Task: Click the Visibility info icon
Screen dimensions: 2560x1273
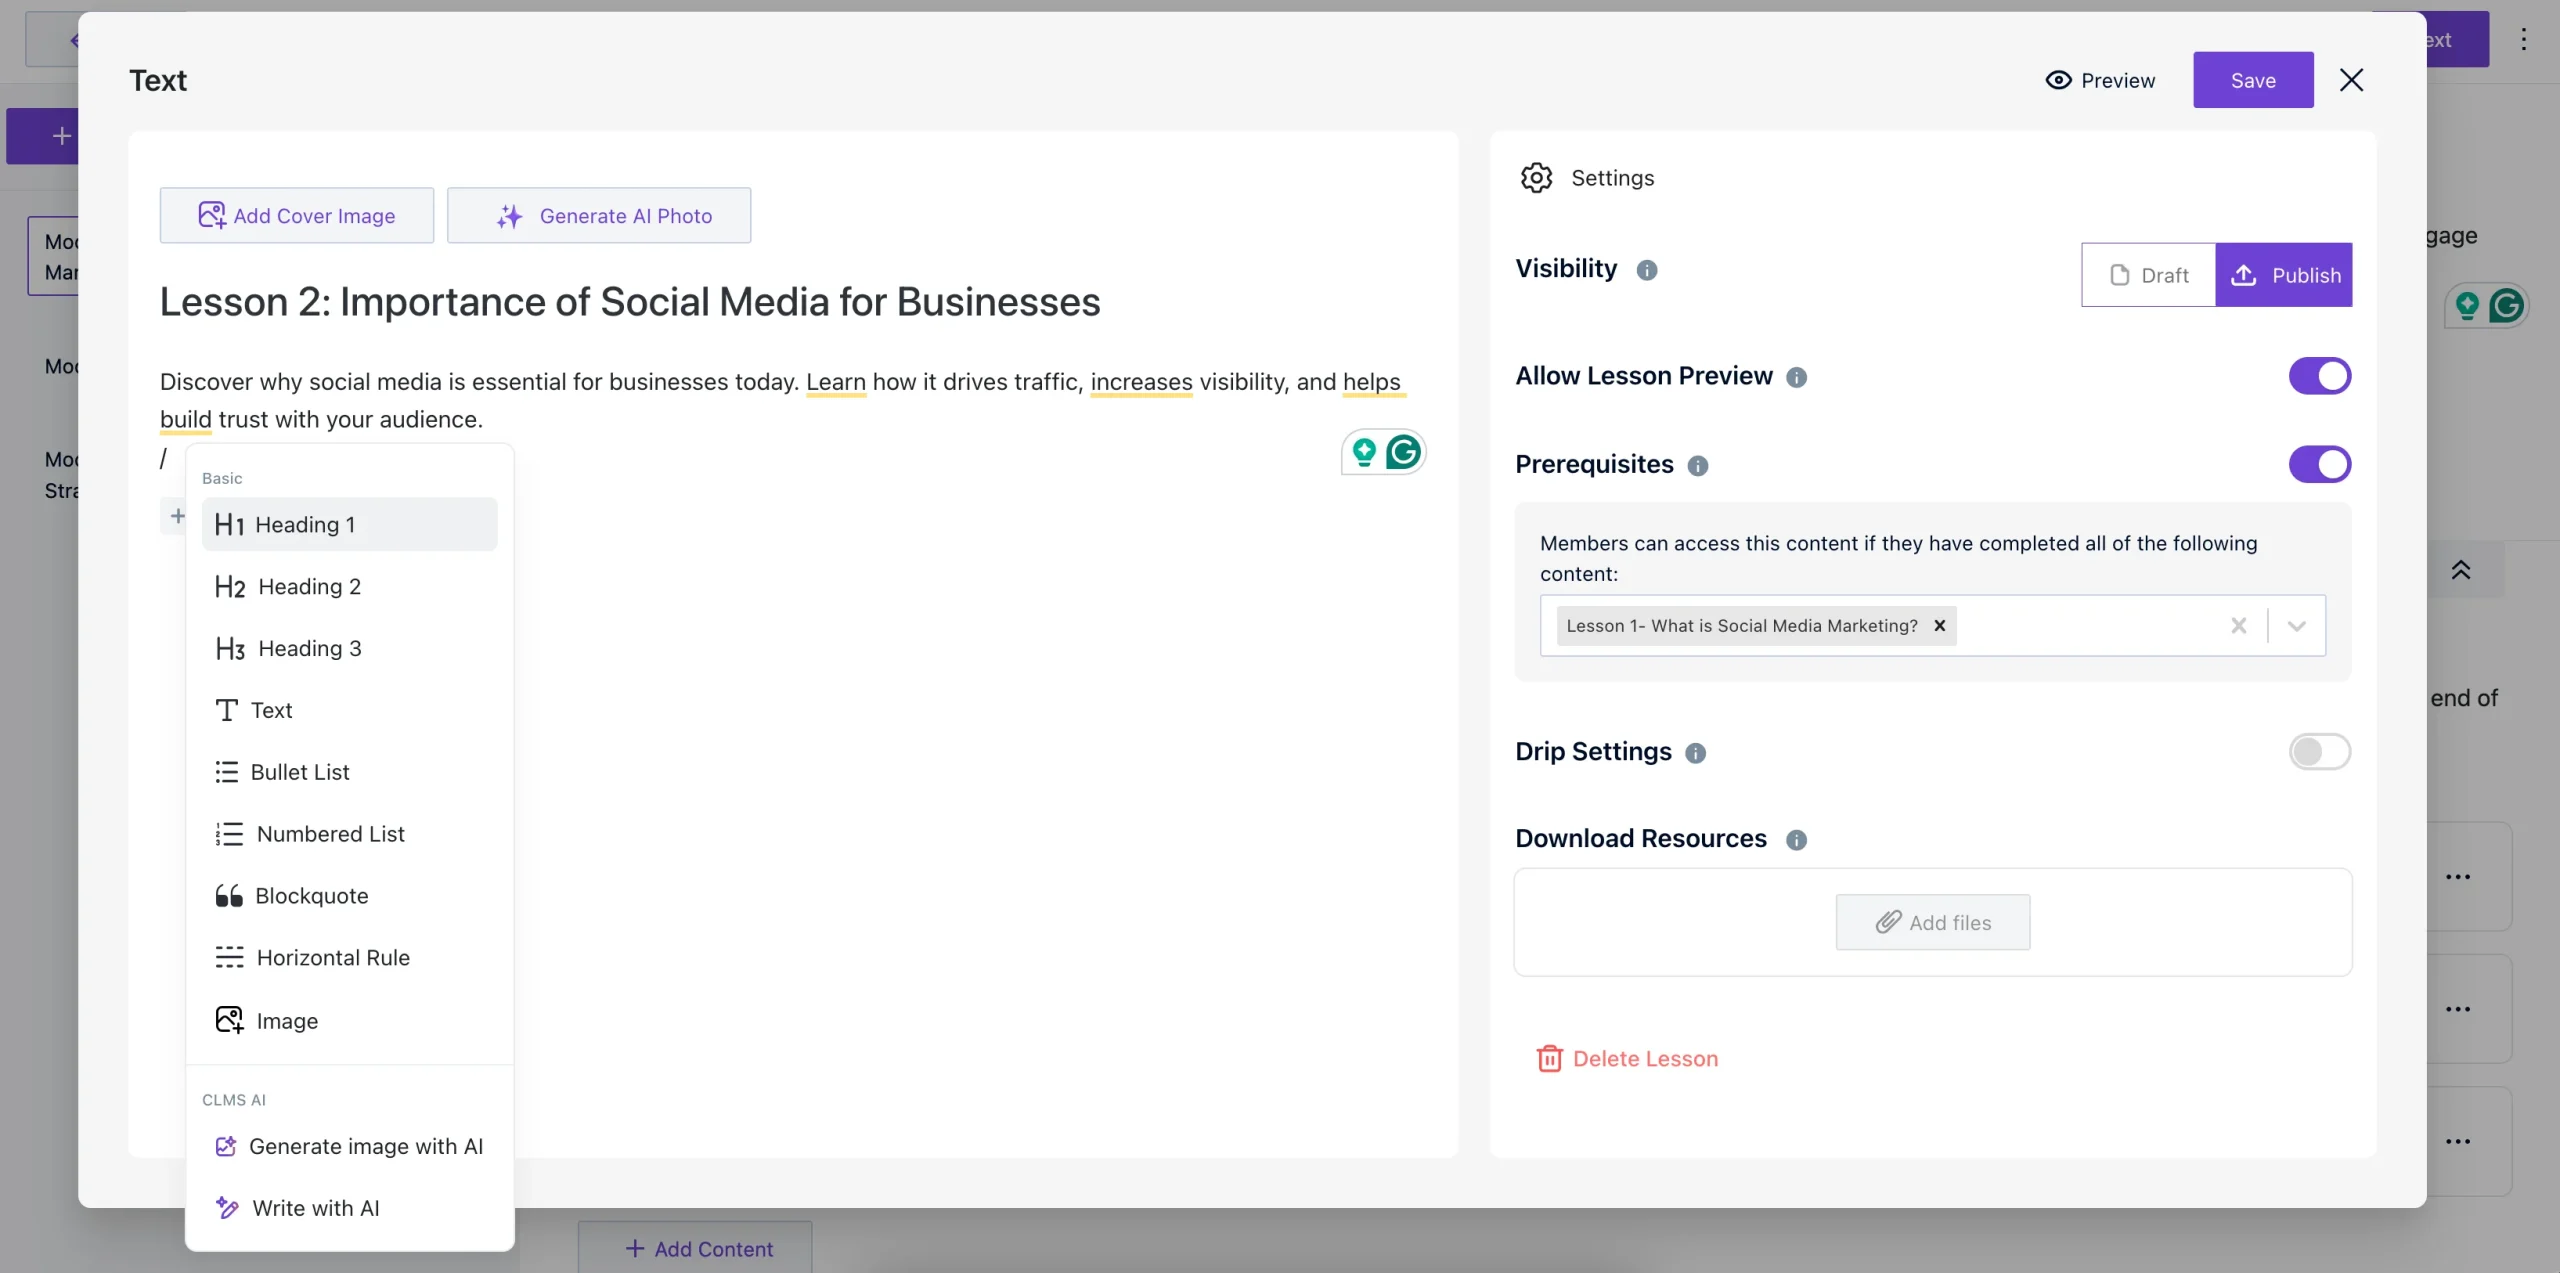Action: [x=1646, y=270]
